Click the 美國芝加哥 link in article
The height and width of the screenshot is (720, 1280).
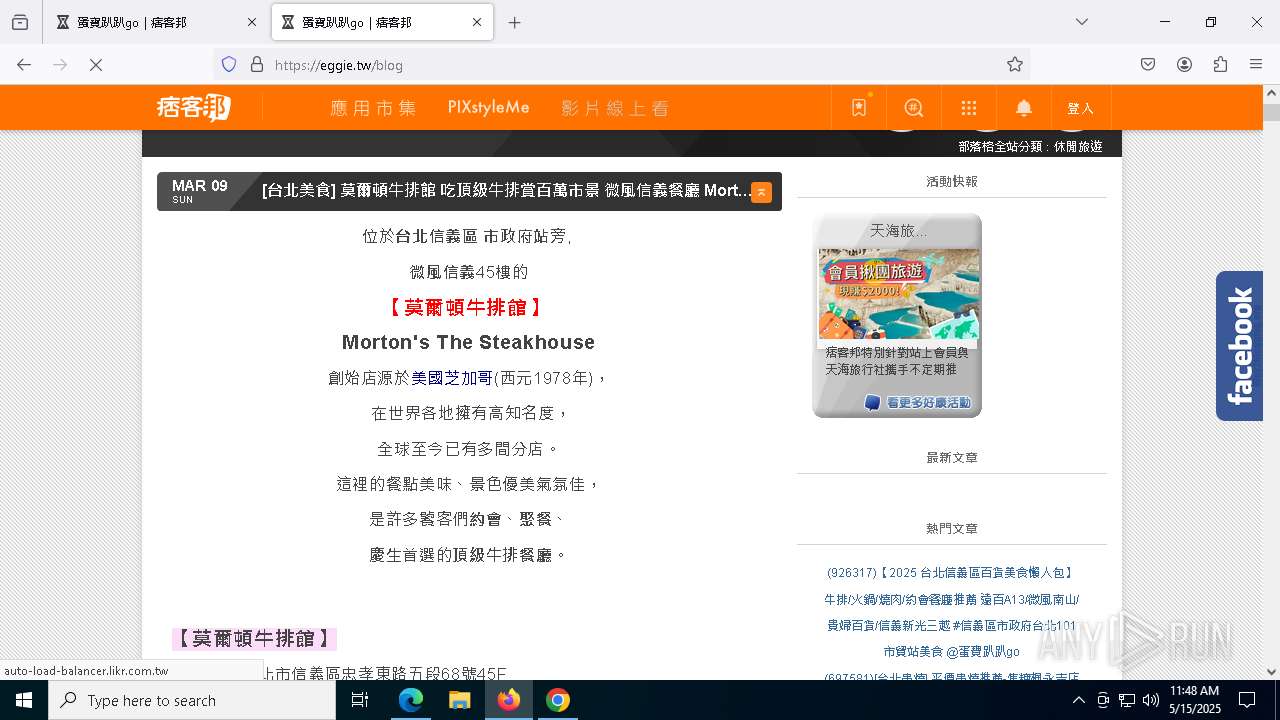[x=452, y=378]
